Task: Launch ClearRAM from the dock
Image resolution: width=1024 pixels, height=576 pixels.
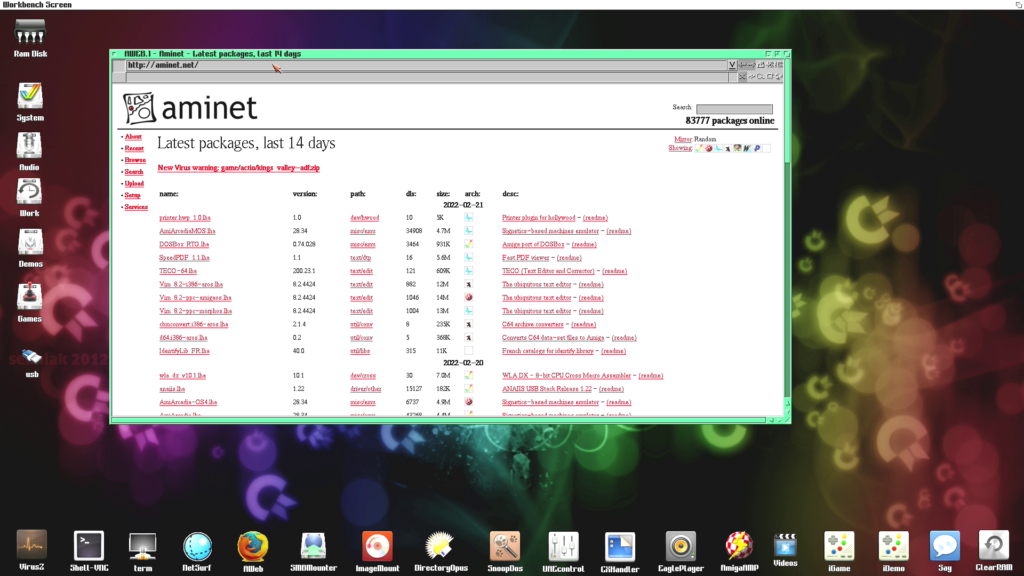Action: click(994, 552)
